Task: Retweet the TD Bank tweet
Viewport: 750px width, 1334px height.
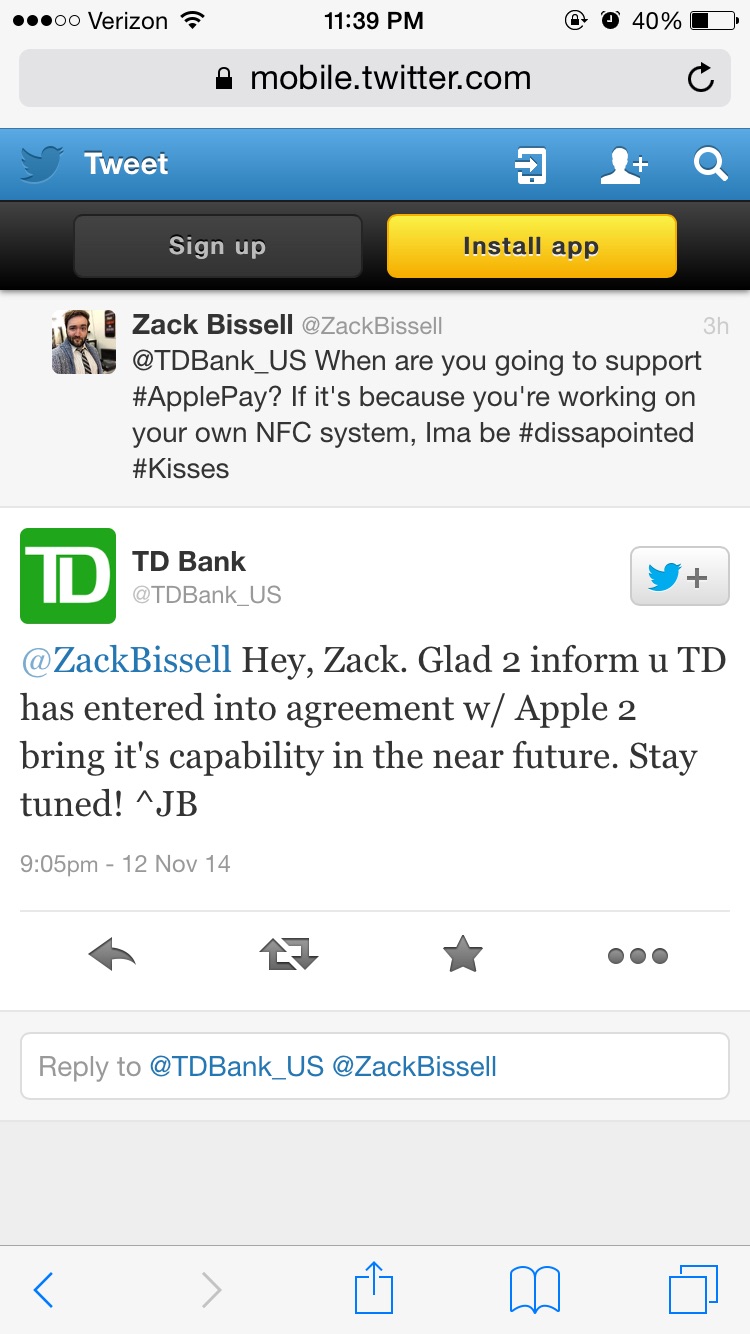Action: [288, 956]
